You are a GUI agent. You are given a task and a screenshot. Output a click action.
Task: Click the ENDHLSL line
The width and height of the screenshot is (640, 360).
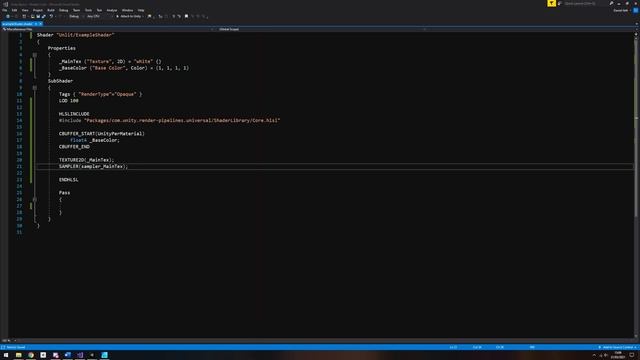(x=69, y=180)
